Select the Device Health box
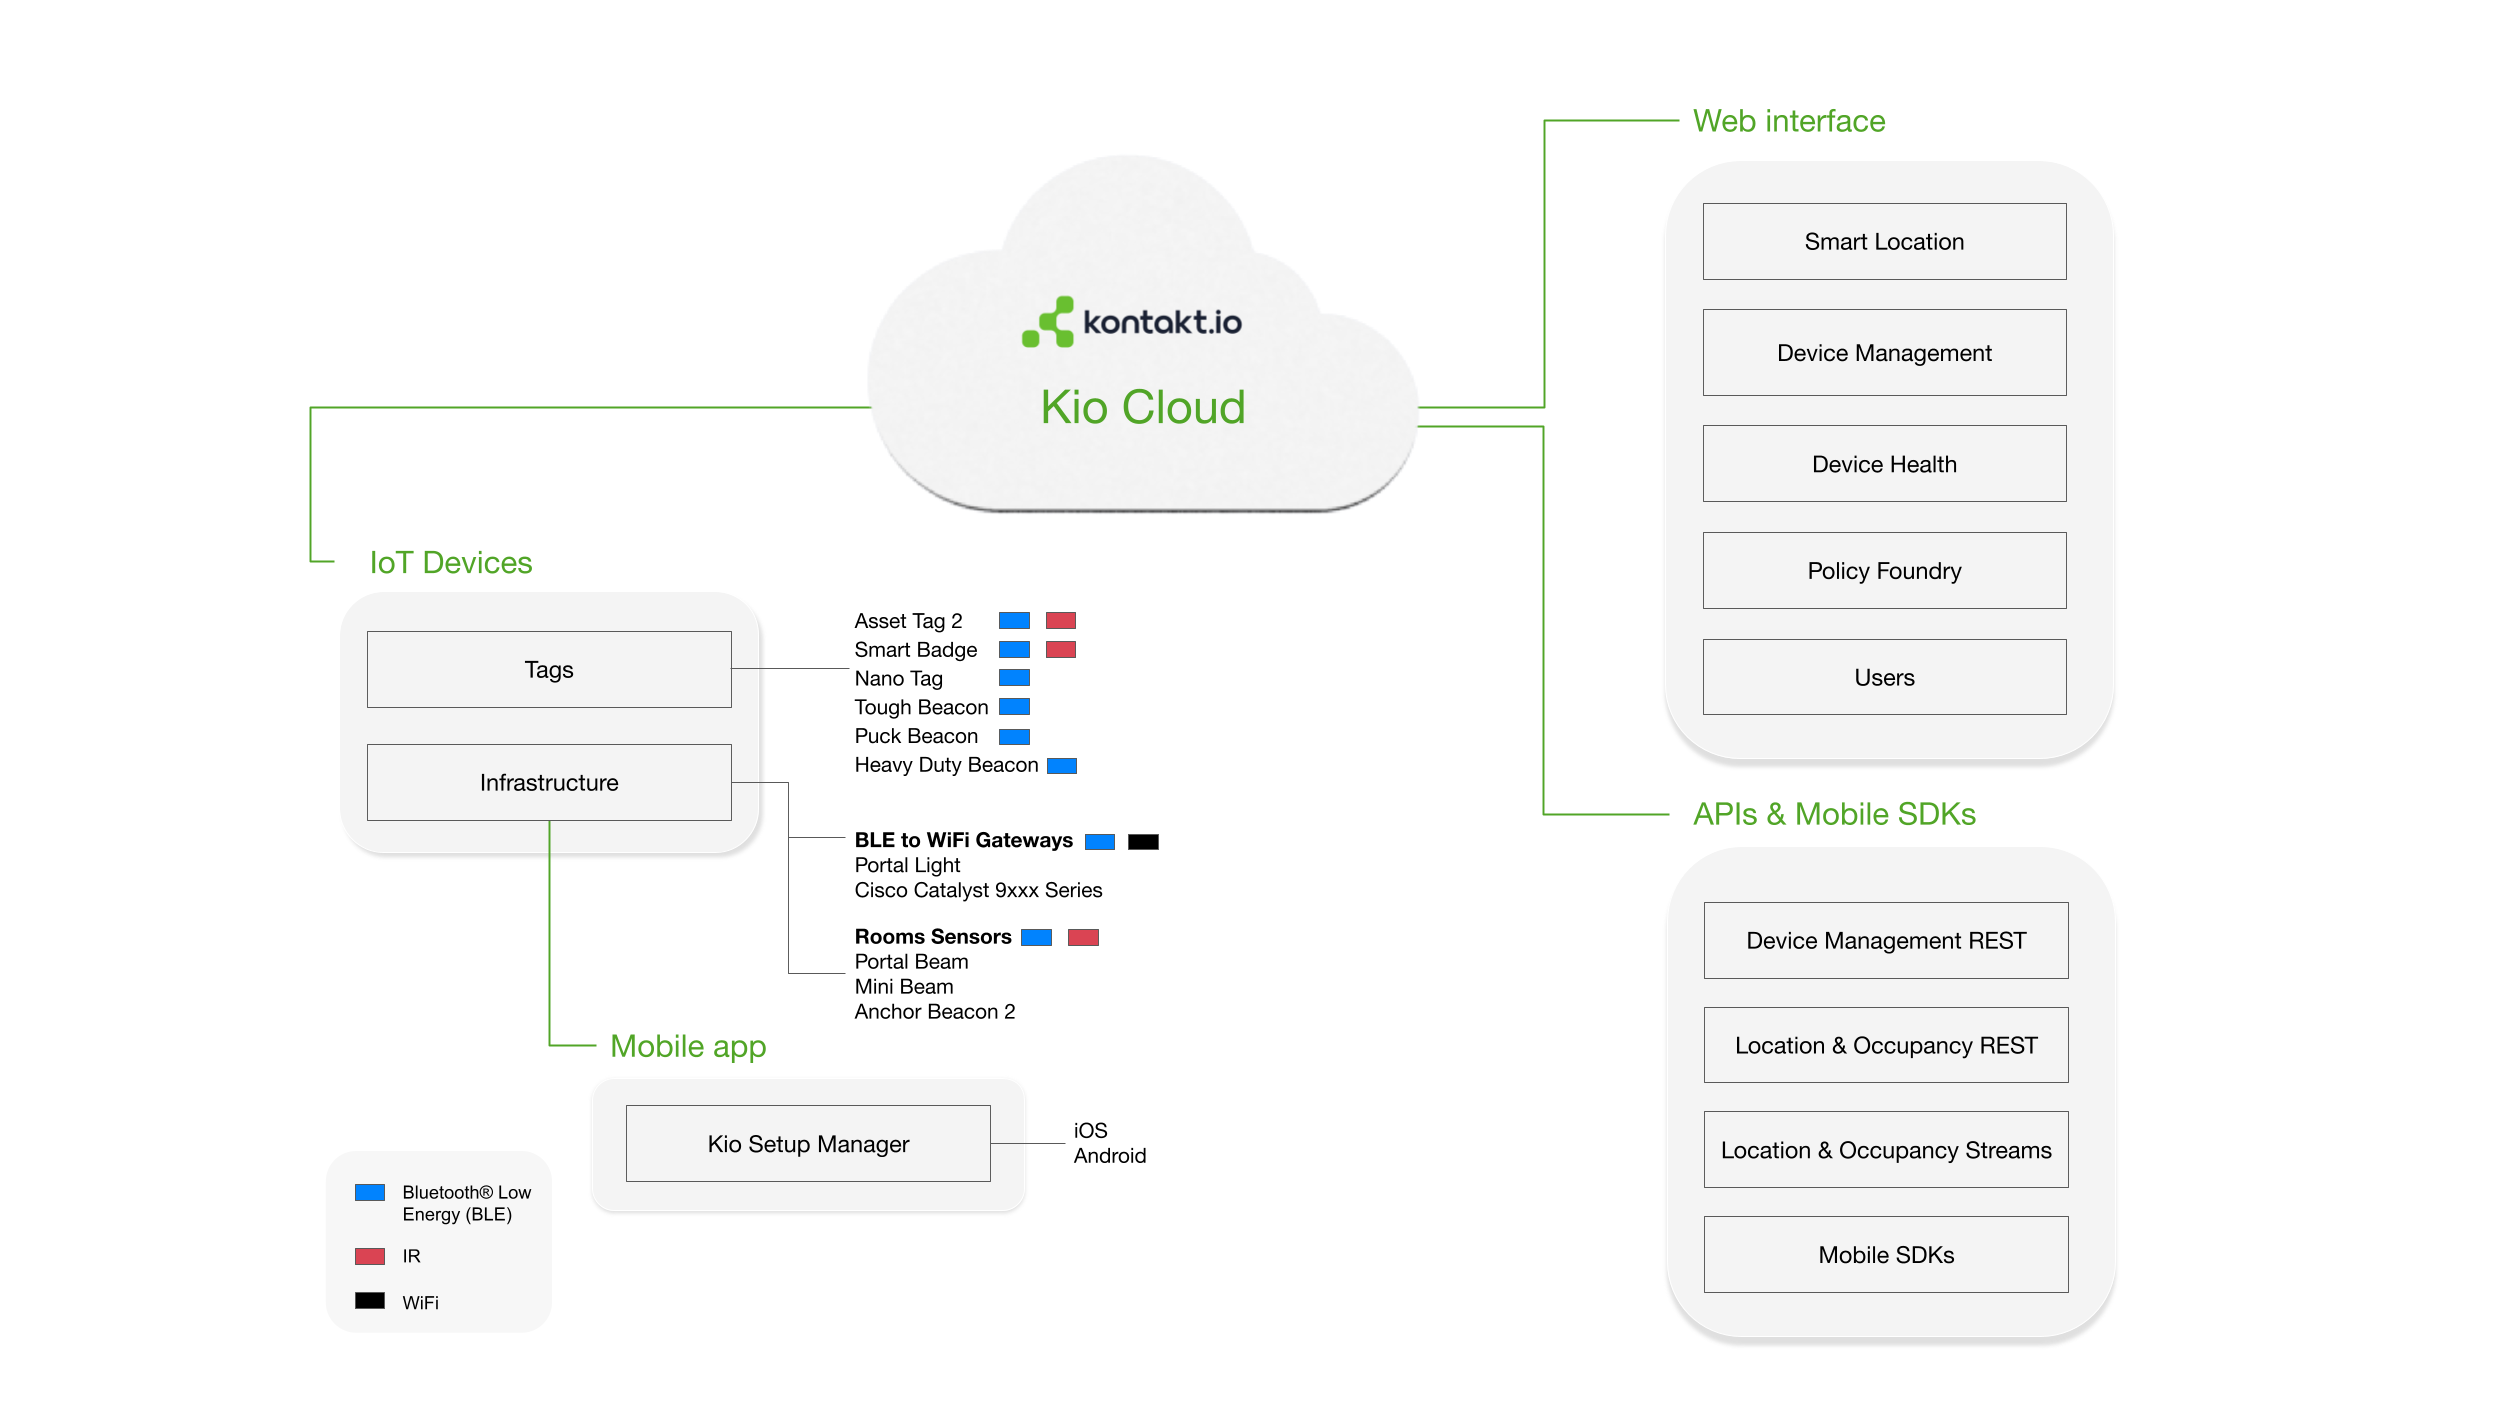Screen dimensions: 2500x1406 click(1884, 464)
